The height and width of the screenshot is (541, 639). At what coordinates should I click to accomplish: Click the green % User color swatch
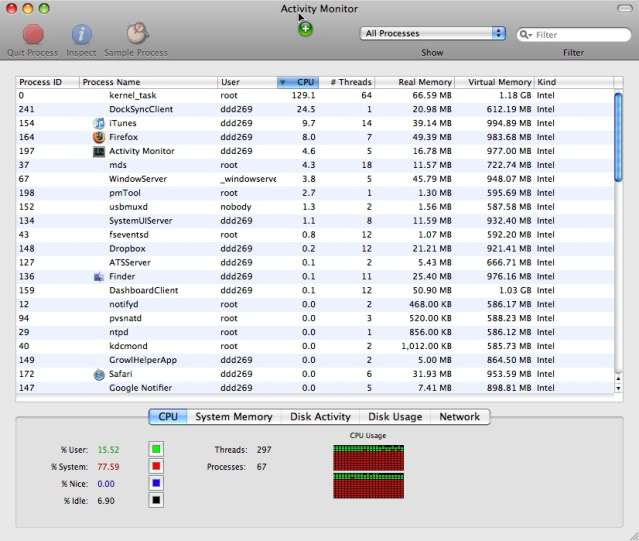156,449
